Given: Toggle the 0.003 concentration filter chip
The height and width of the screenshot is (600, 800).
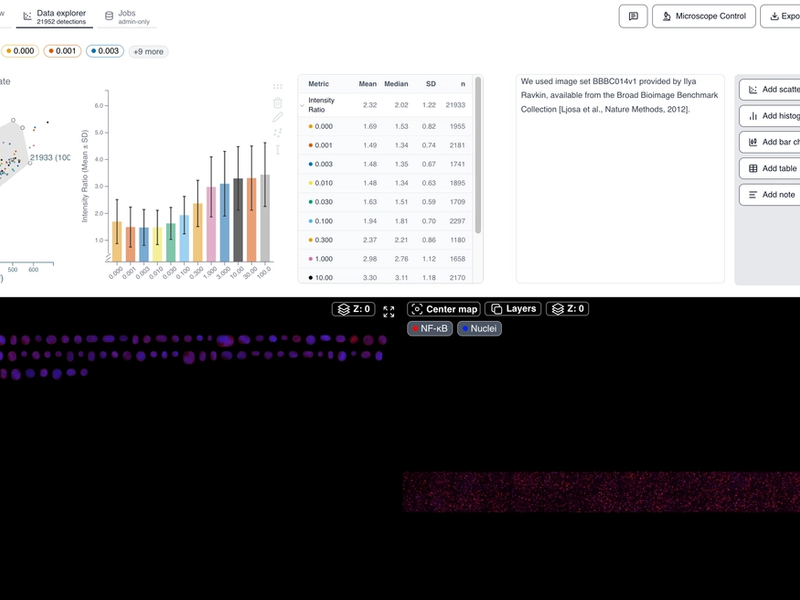Looking at the screenshot, I should click(105, 51).
